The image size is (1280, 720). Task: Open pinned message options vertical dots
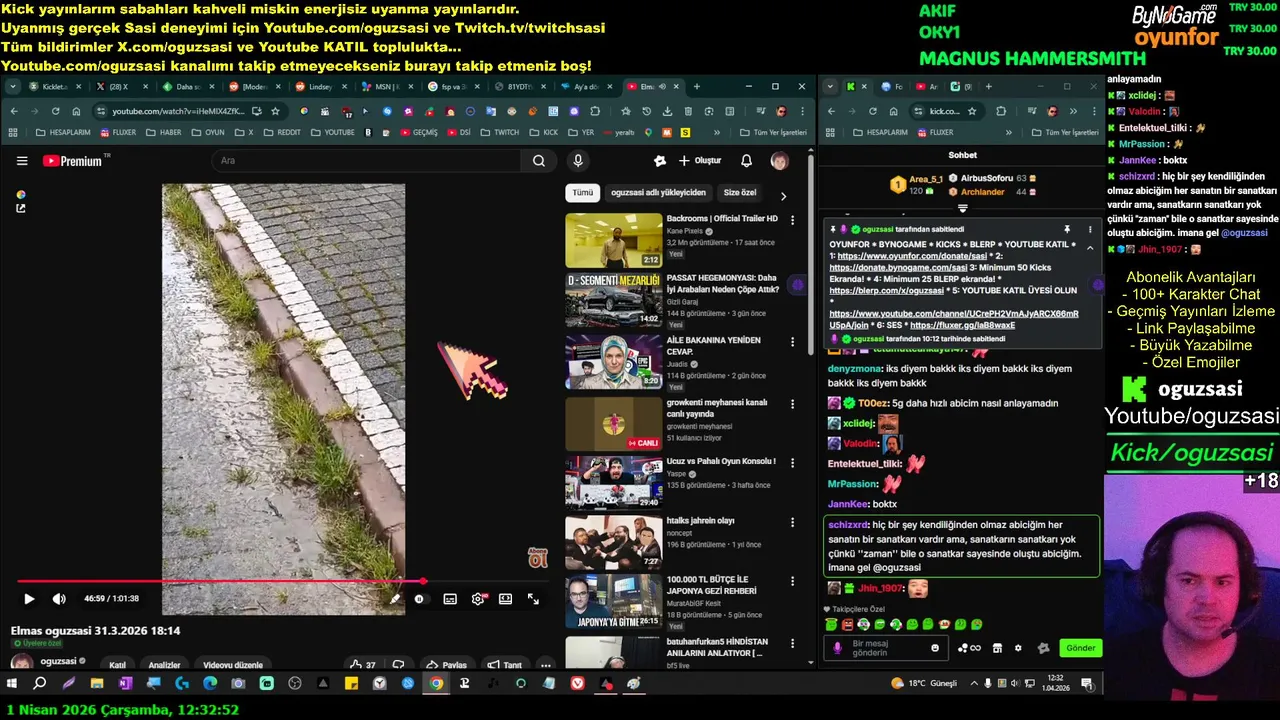tap(1090, 230)
